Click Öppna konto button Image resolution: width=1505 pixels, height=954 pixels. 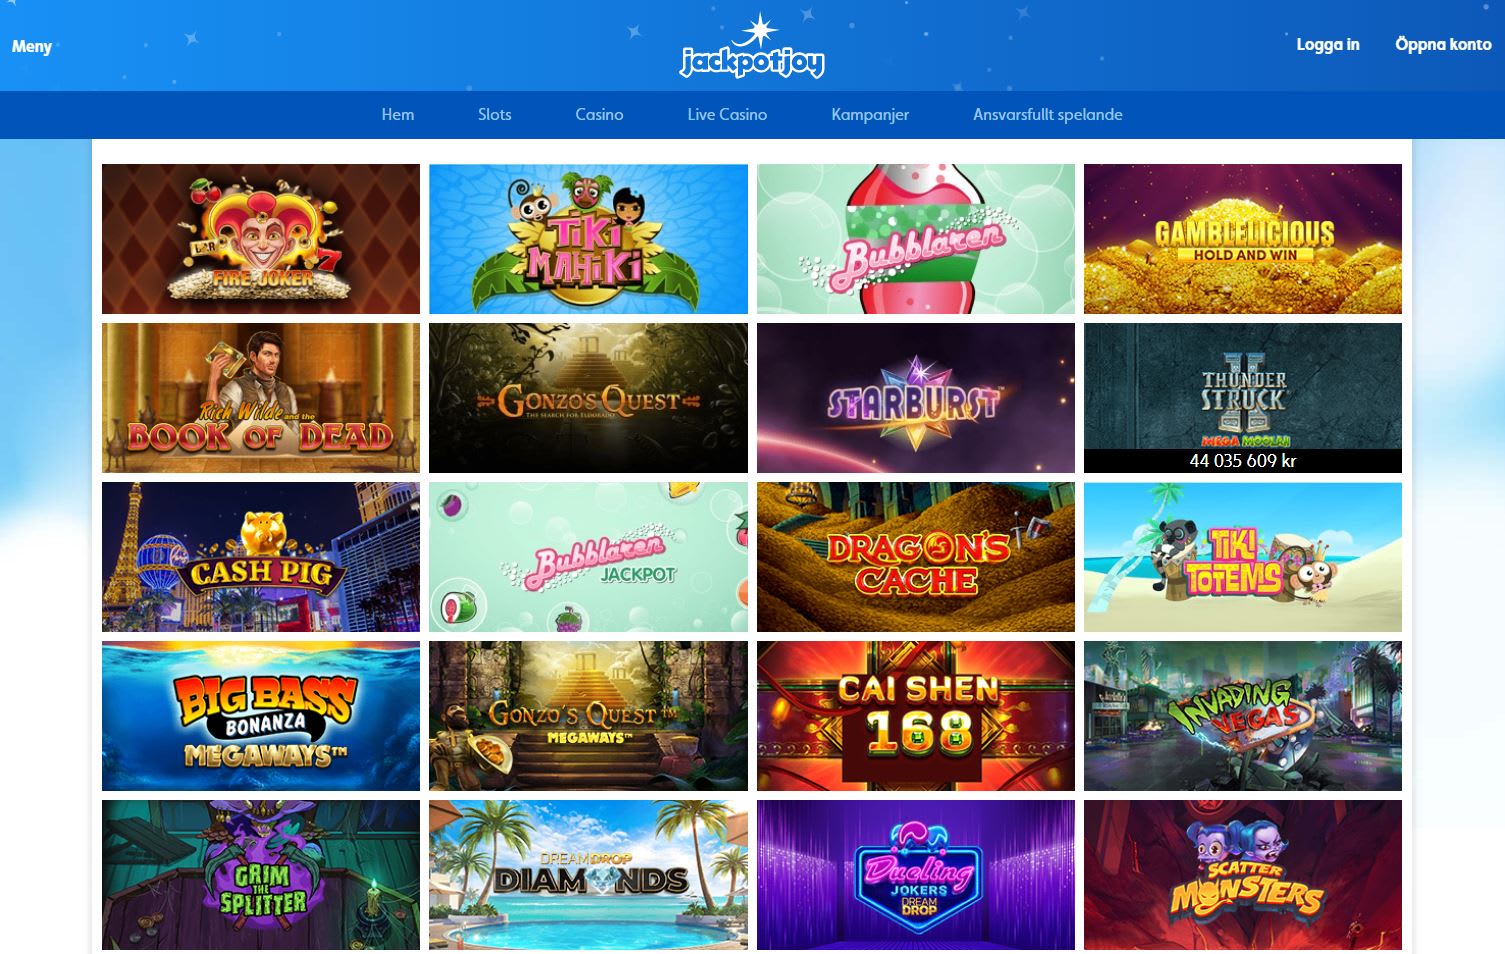1443,44
